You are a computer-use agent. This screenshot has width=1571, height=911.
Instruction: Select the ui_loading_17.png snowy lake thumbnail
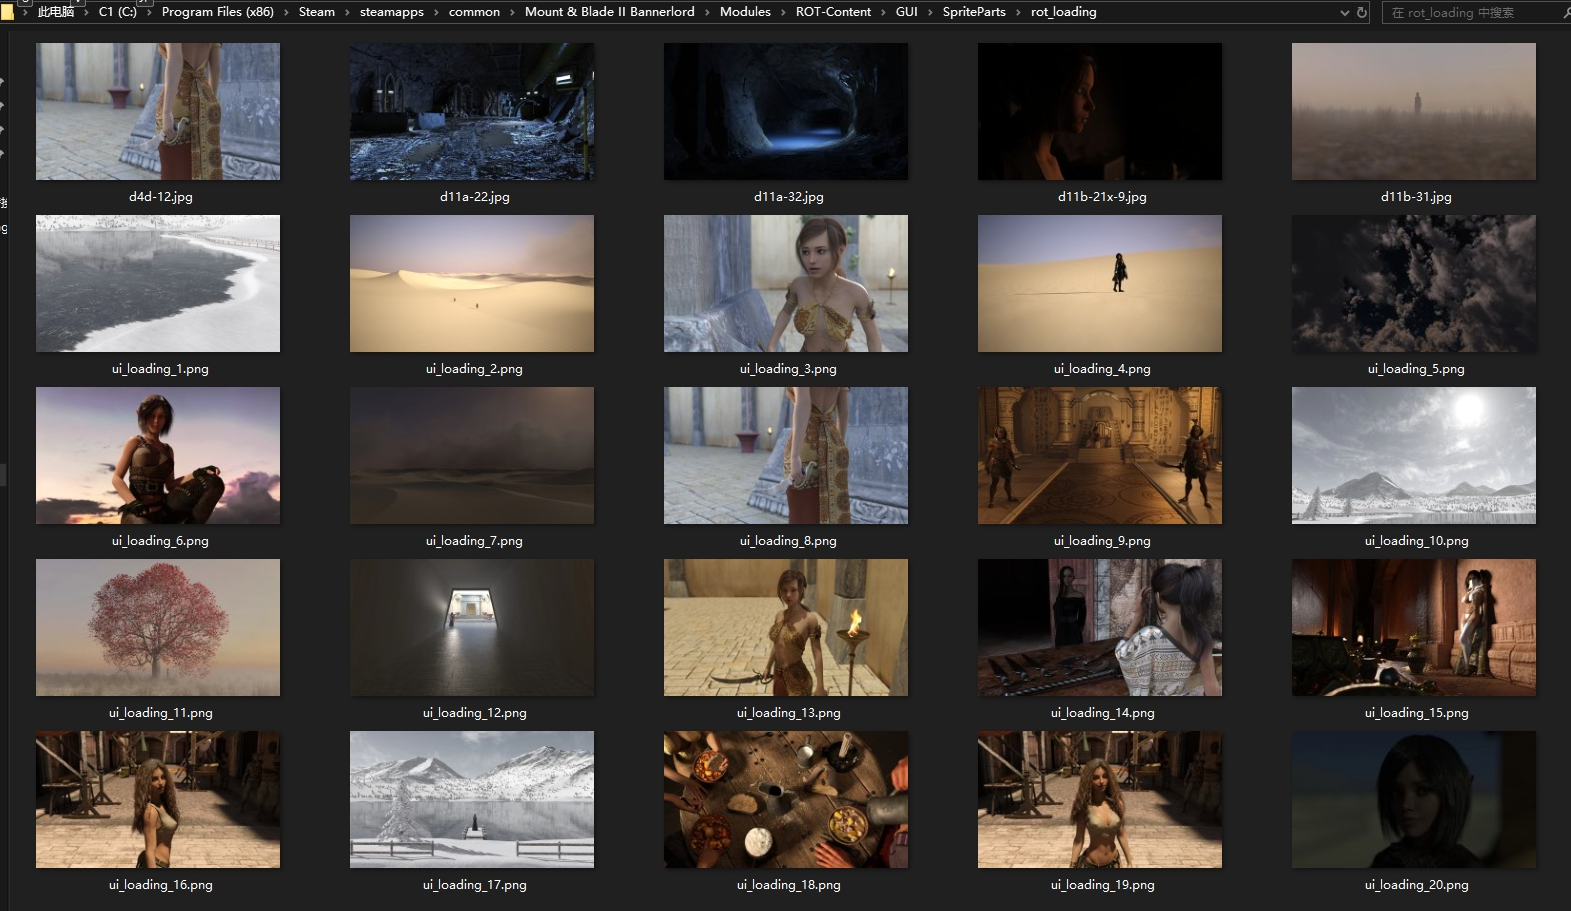472,799
